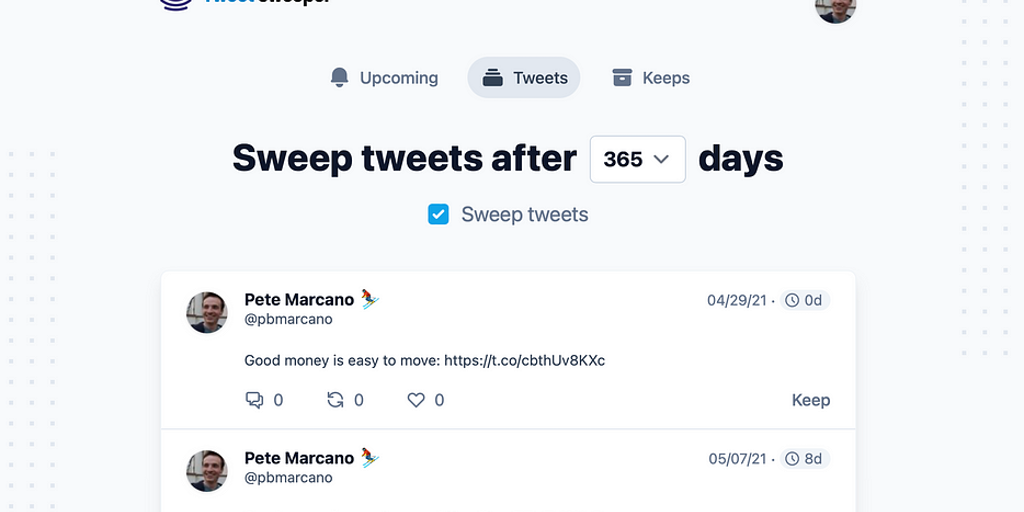Click the clock icon beside 8d

[x=792, y=459]
